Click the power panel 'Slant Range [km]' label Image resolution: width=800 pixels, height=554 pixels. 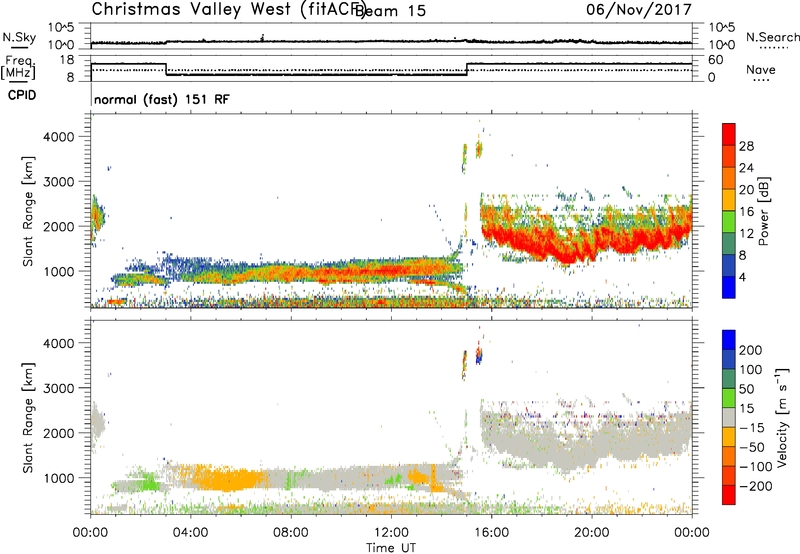(28, 211)
